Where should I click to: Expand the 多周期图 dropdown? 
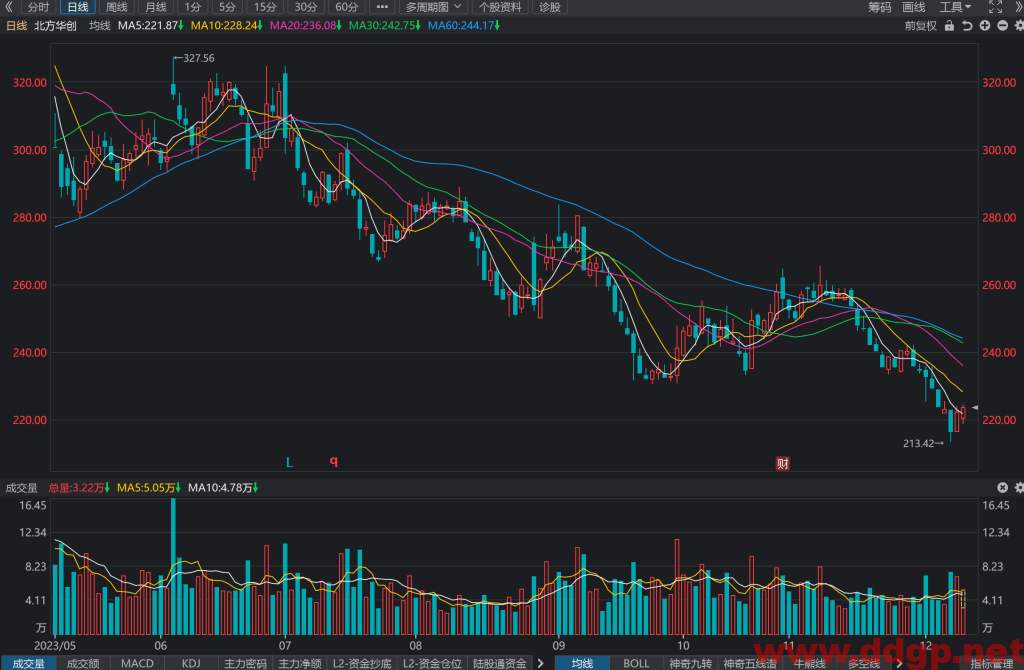tap(433, 7)
